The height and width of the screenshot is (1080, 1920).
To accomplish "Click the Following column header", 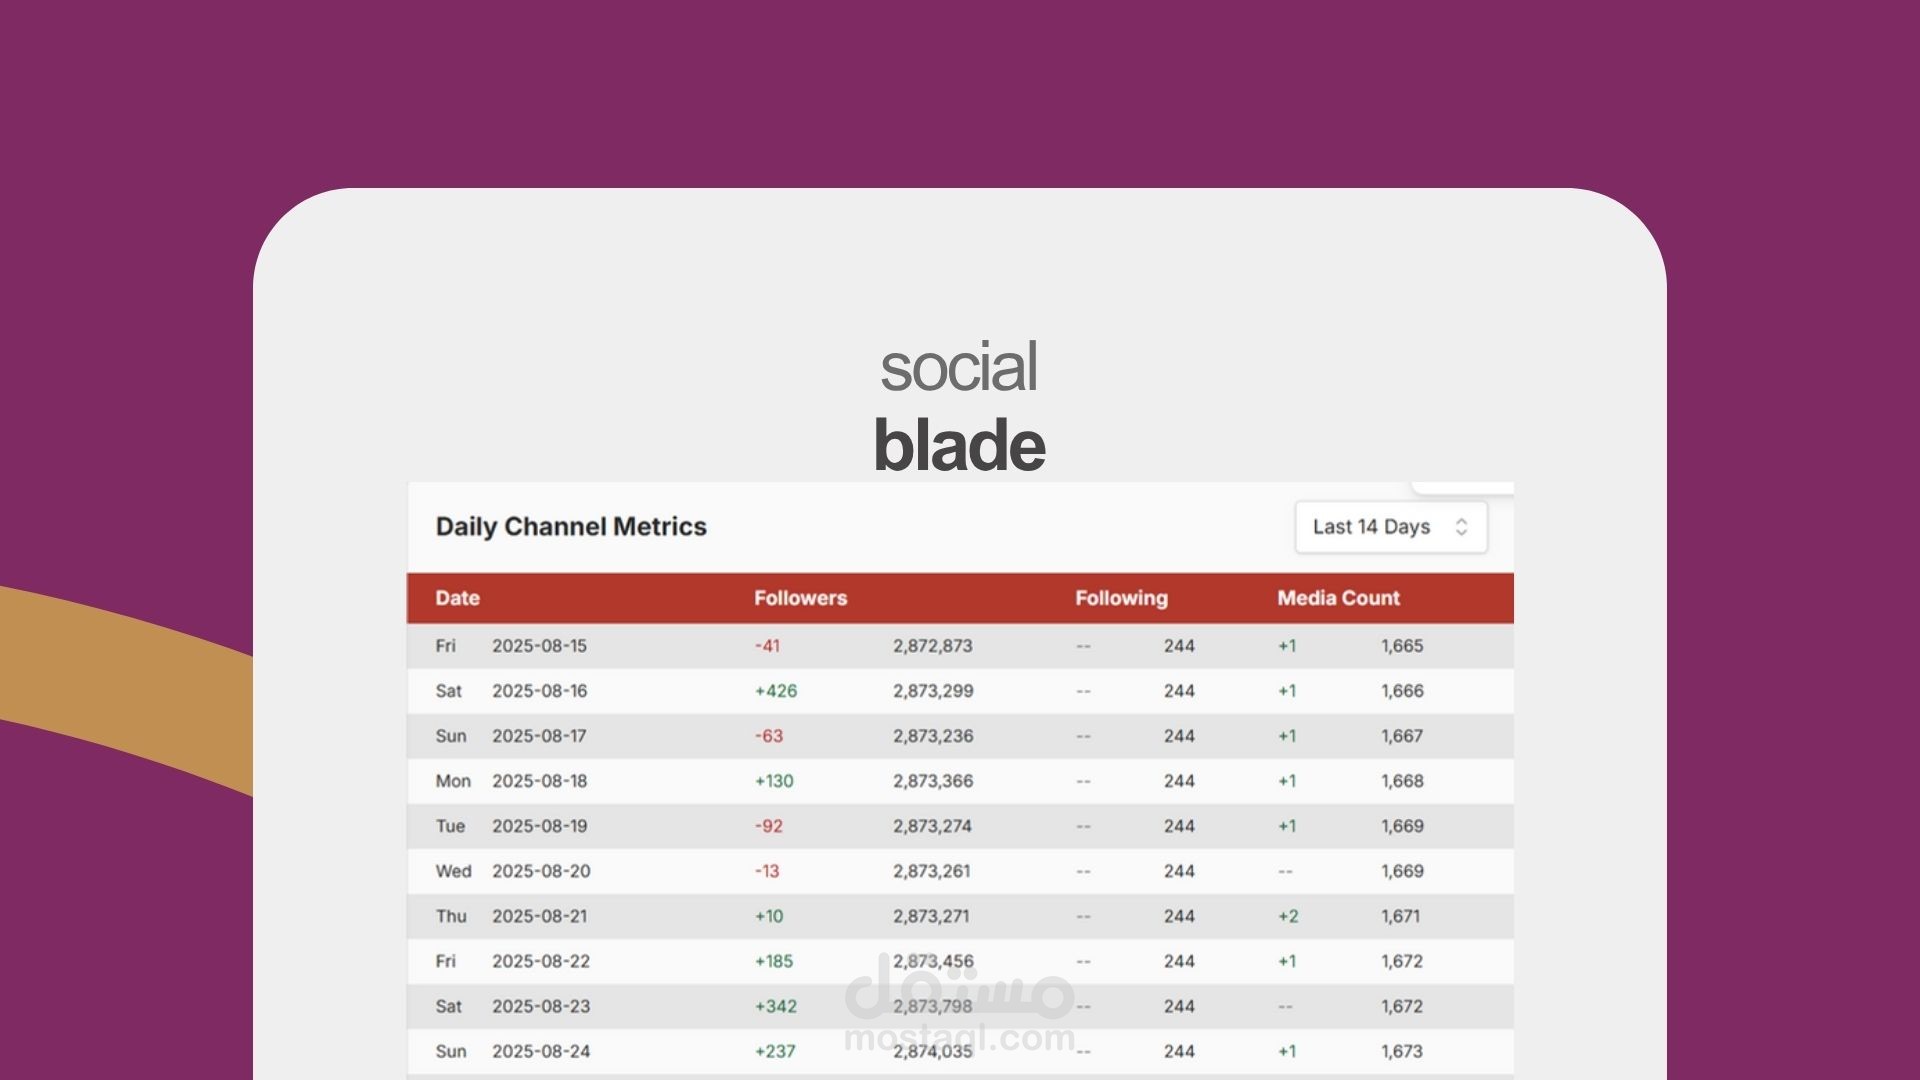I will point(1121,598).
